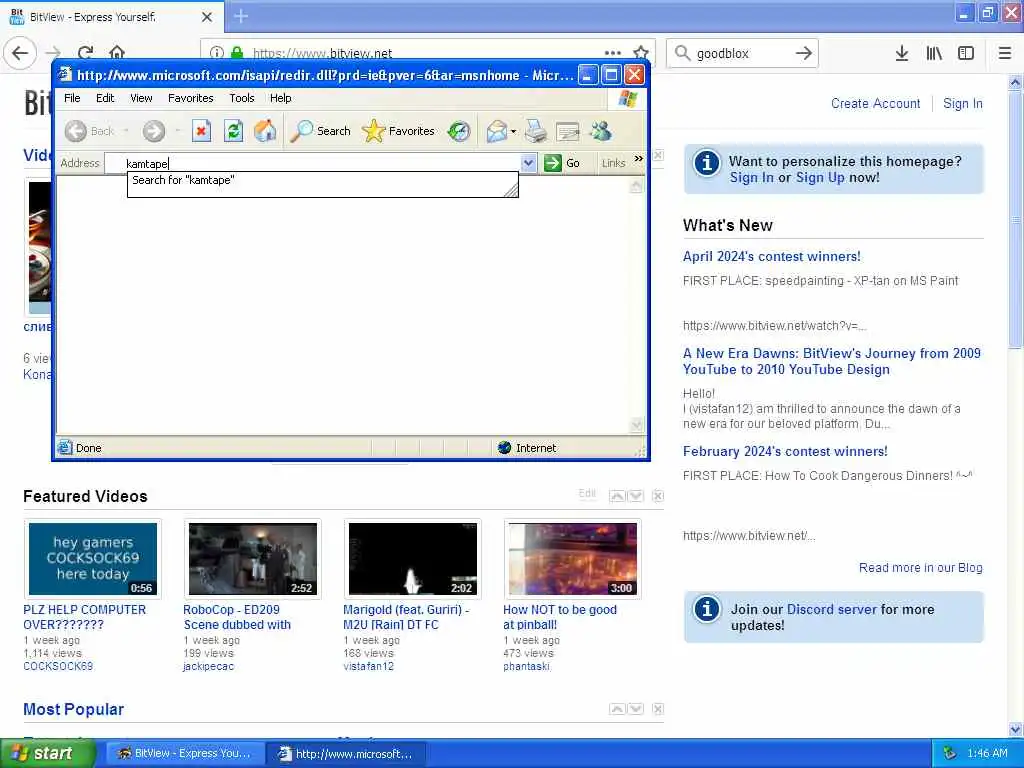Open the Messenger people icon in Internet Explorer

click(x=600, y=131)
